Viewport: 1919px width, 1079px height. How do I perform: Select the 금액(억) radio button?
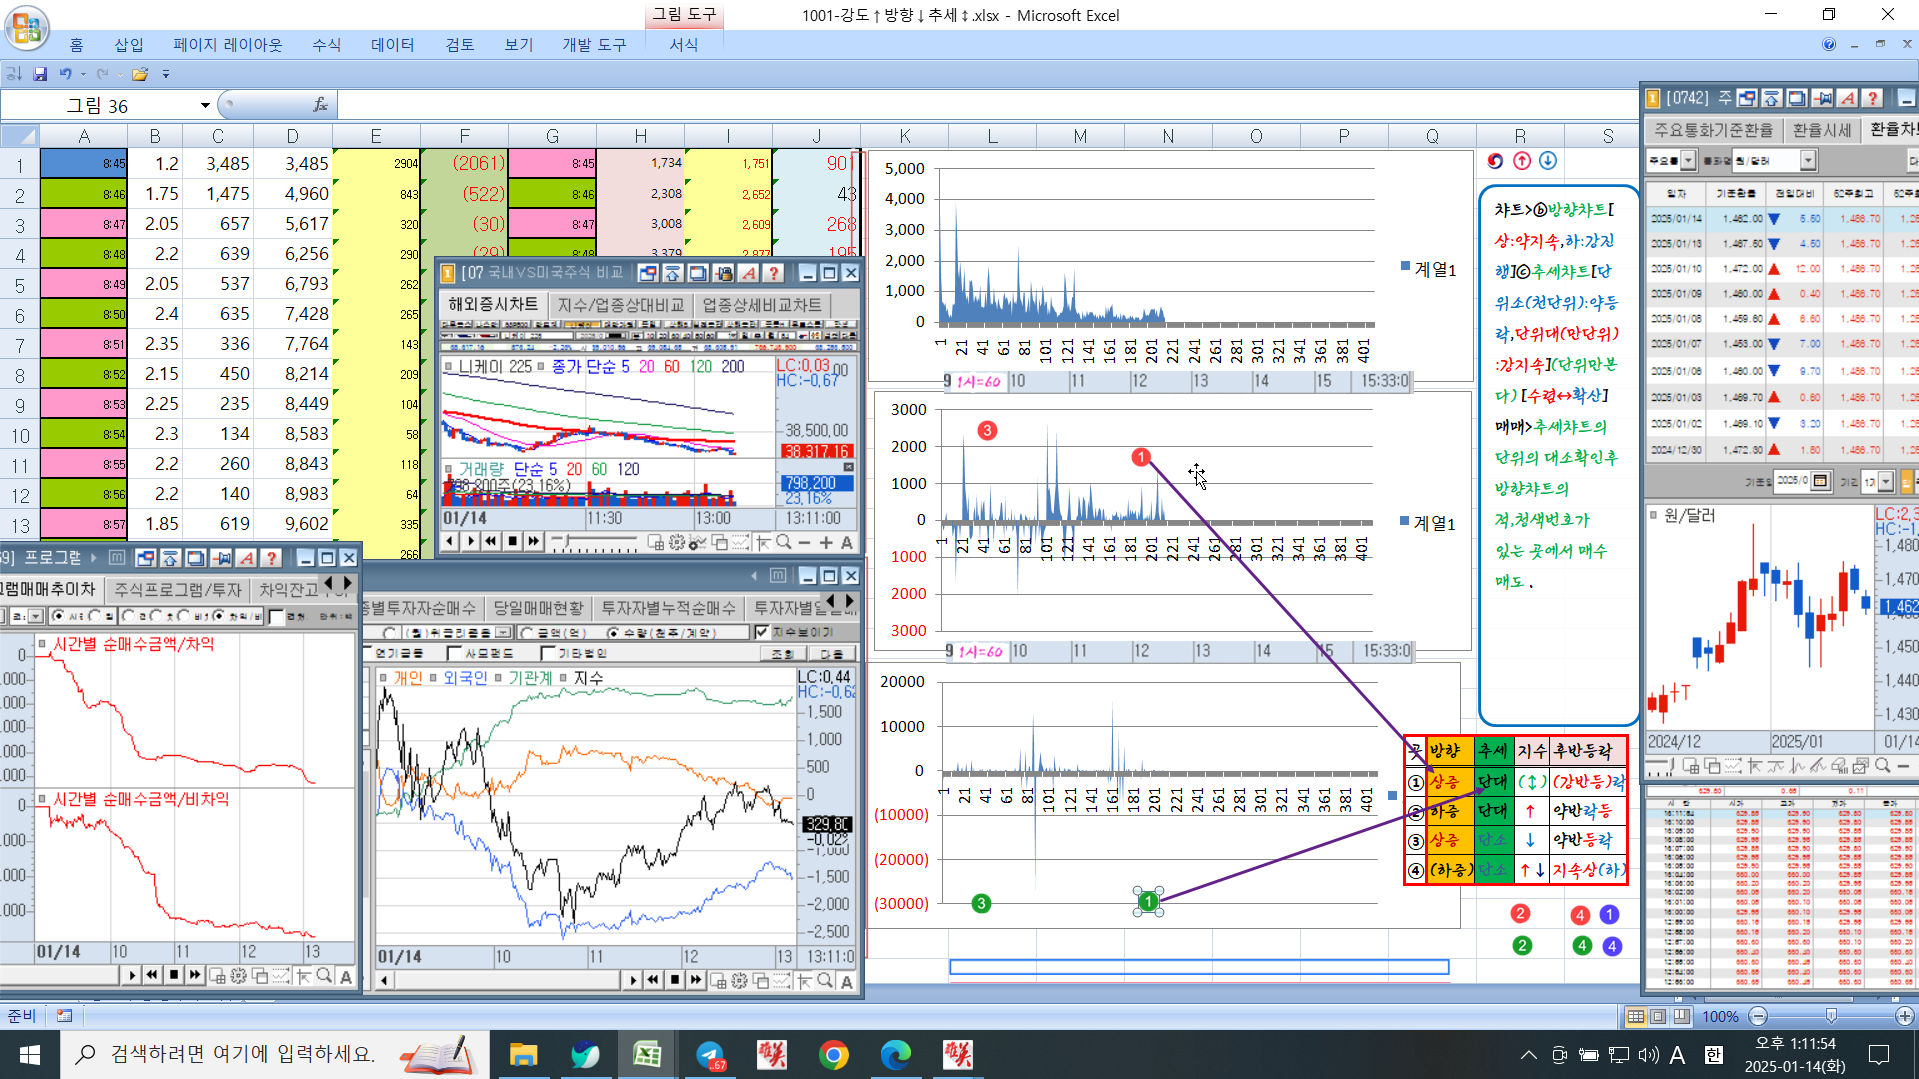point(526,633)
